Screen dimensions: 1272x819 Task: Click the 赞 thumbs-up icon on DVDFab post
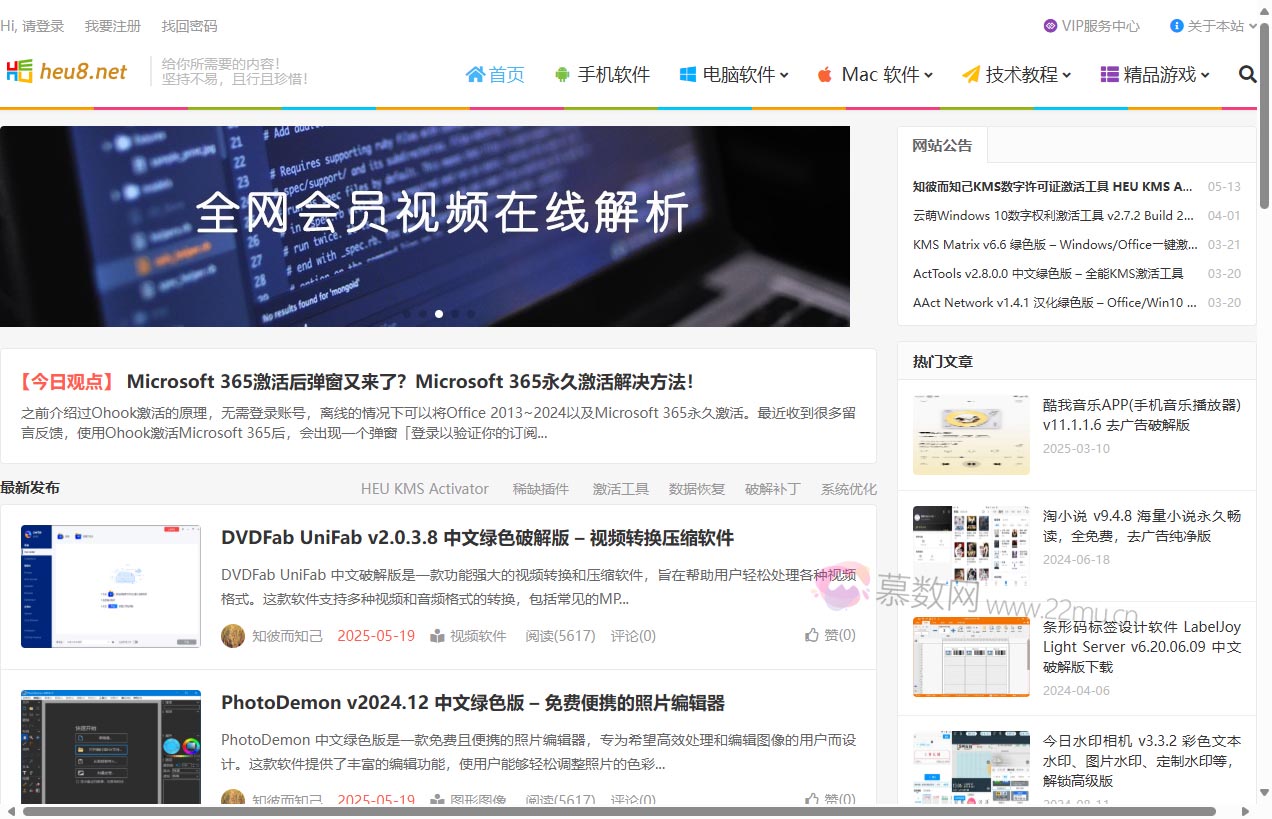[x=814, y=636]
